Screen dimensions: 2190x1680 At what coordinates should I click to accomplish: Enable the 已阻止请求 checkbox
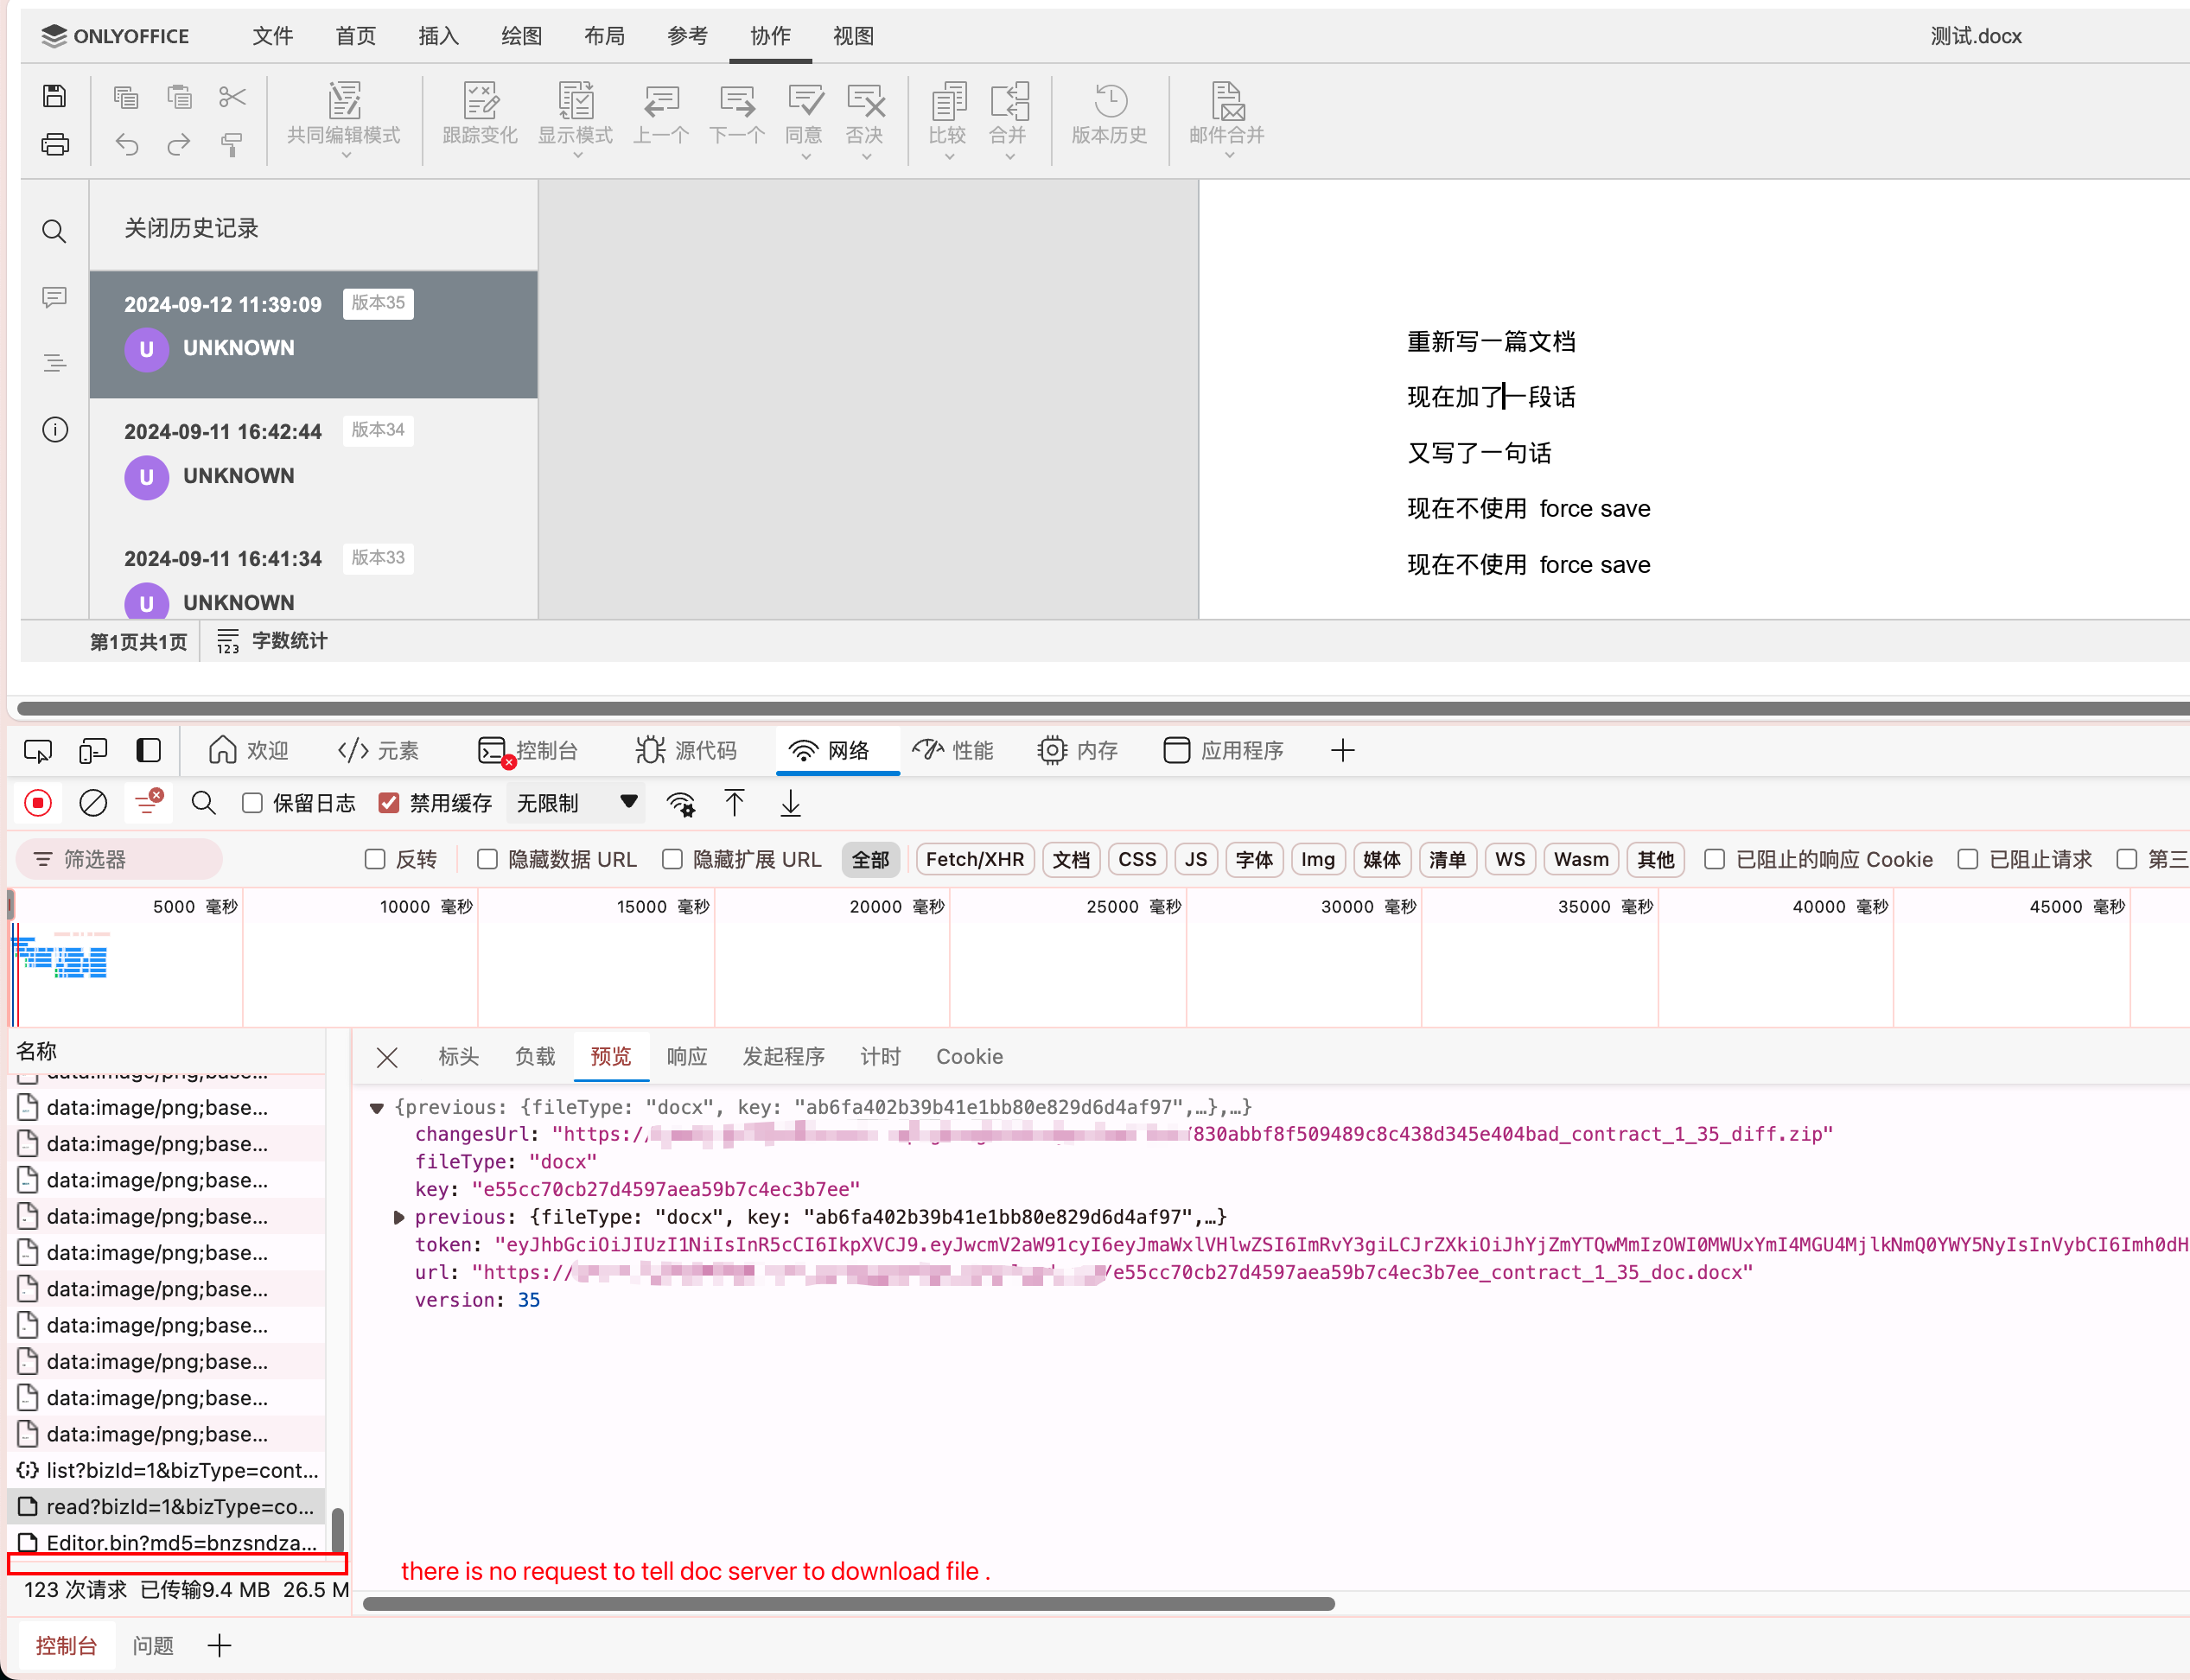click(x=1968, y=859)
